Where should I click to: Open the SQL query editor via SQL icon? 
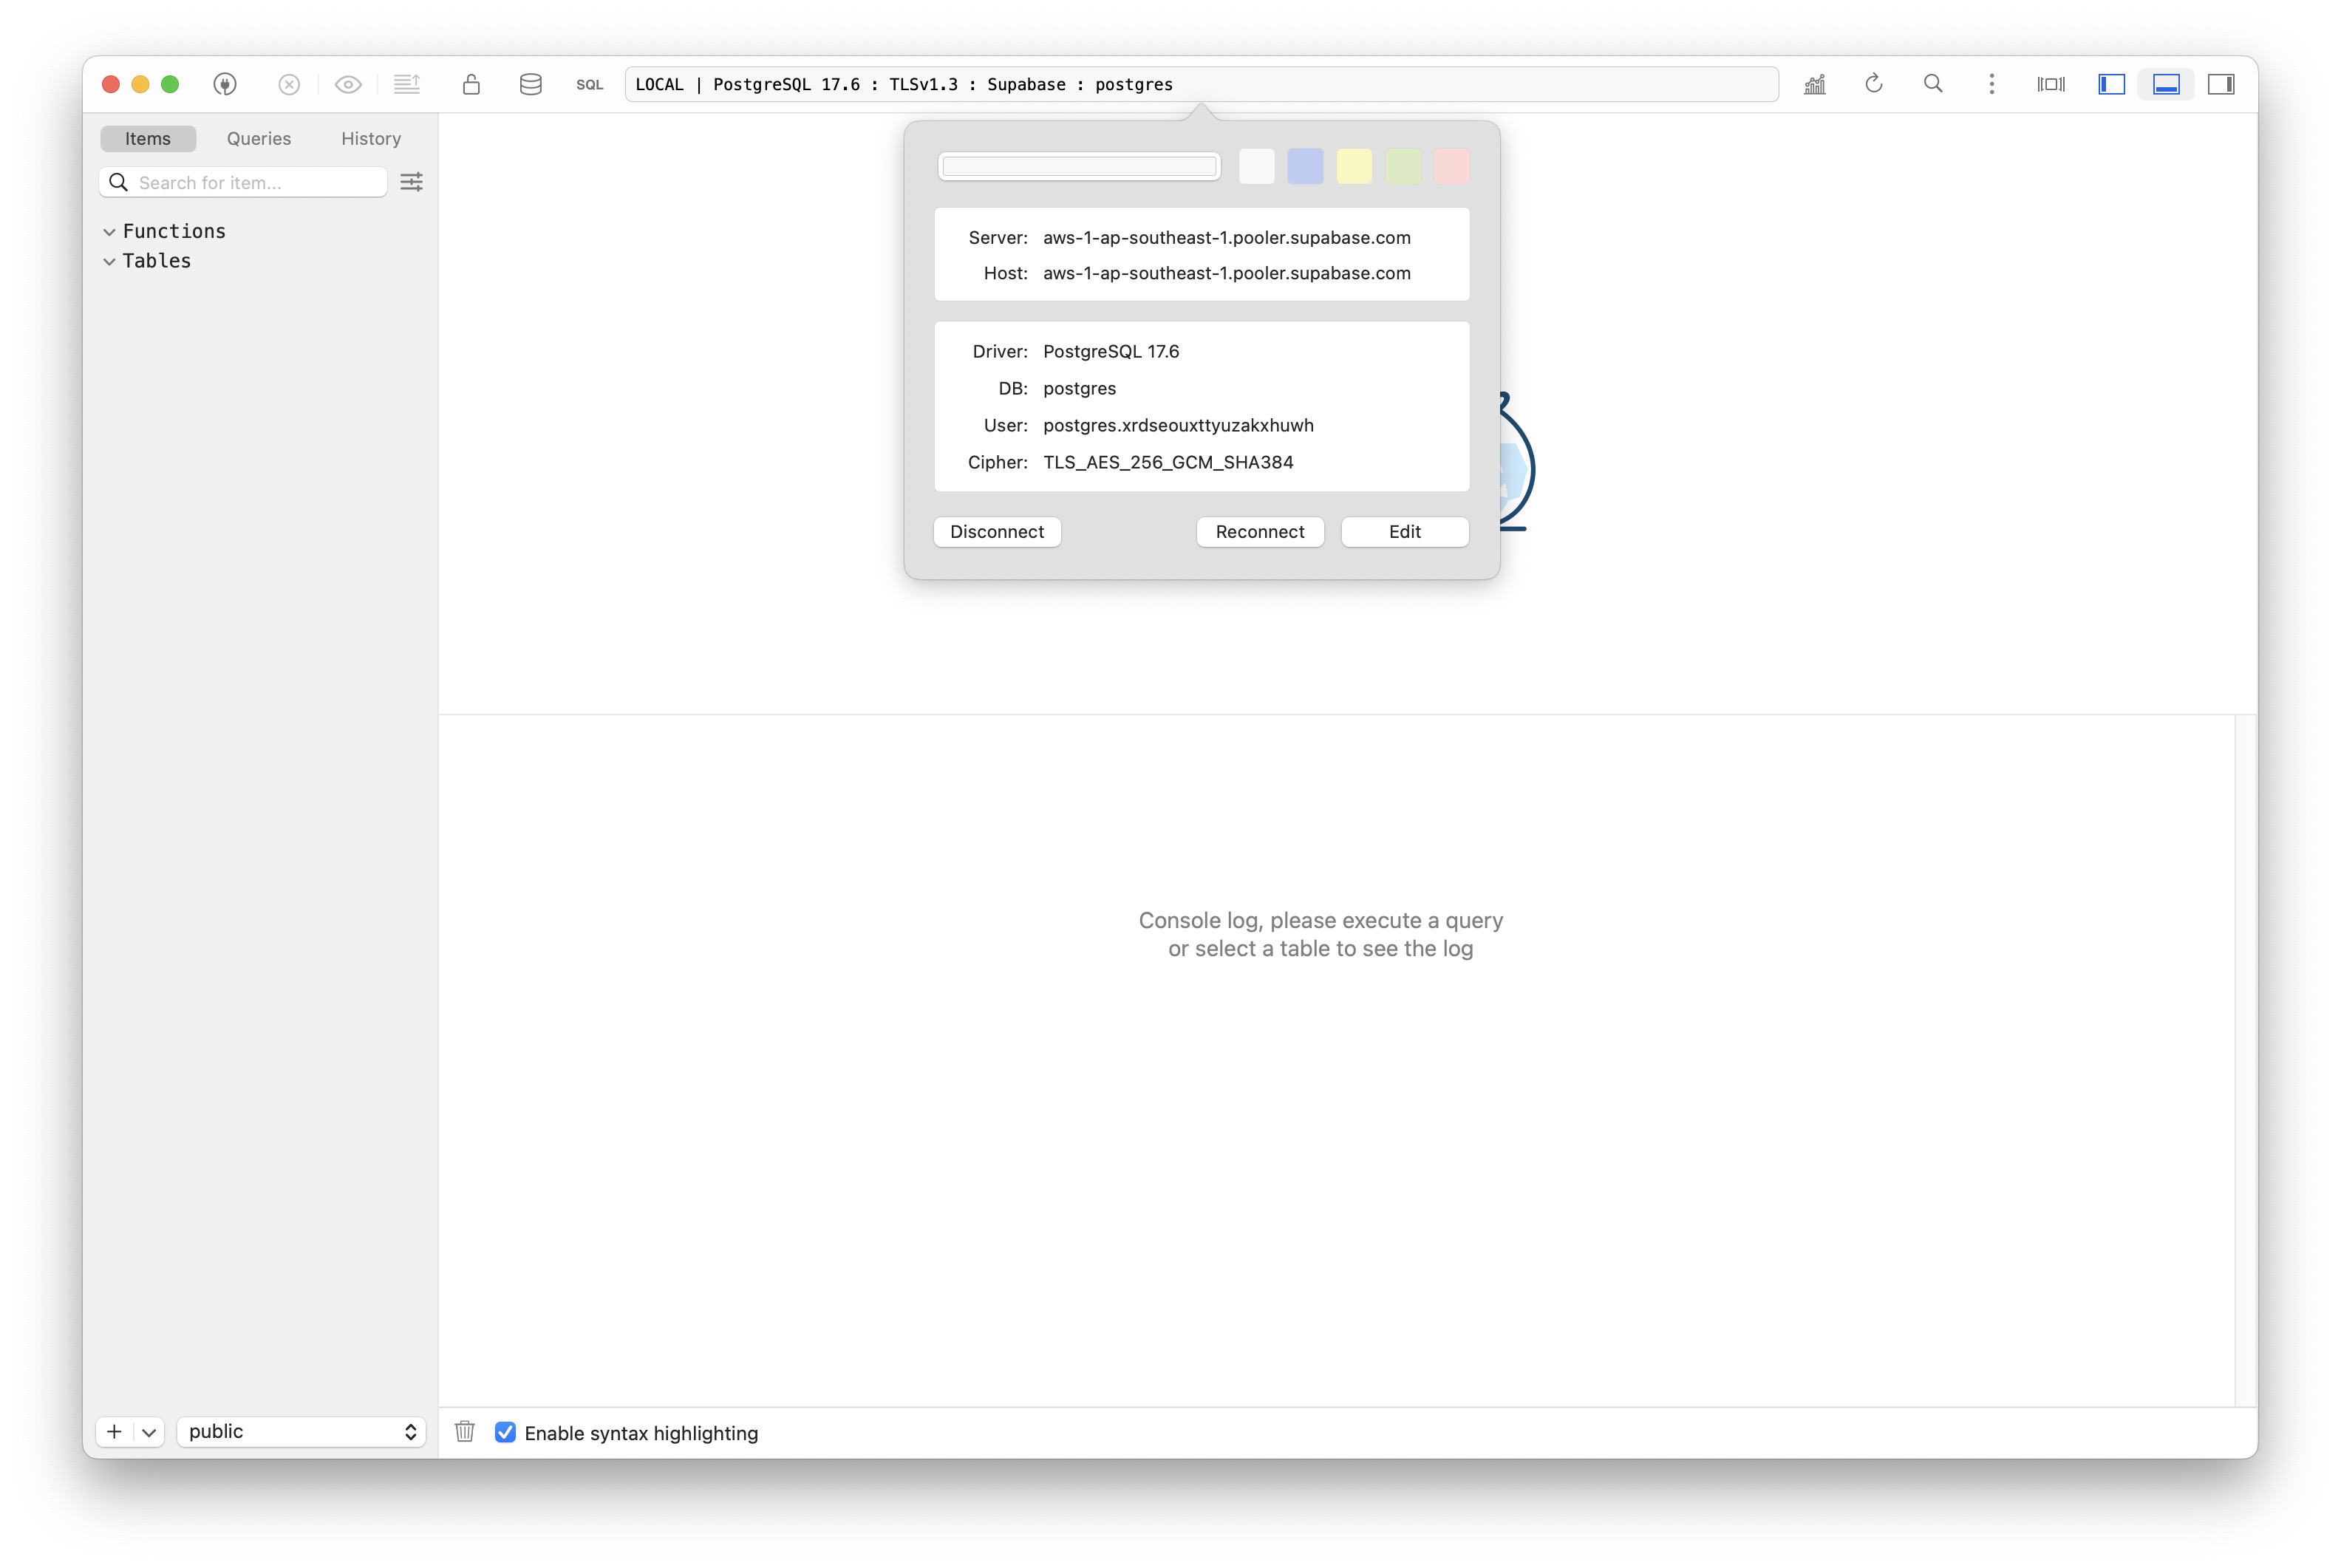pyautogui.click(x=590, y=84)
